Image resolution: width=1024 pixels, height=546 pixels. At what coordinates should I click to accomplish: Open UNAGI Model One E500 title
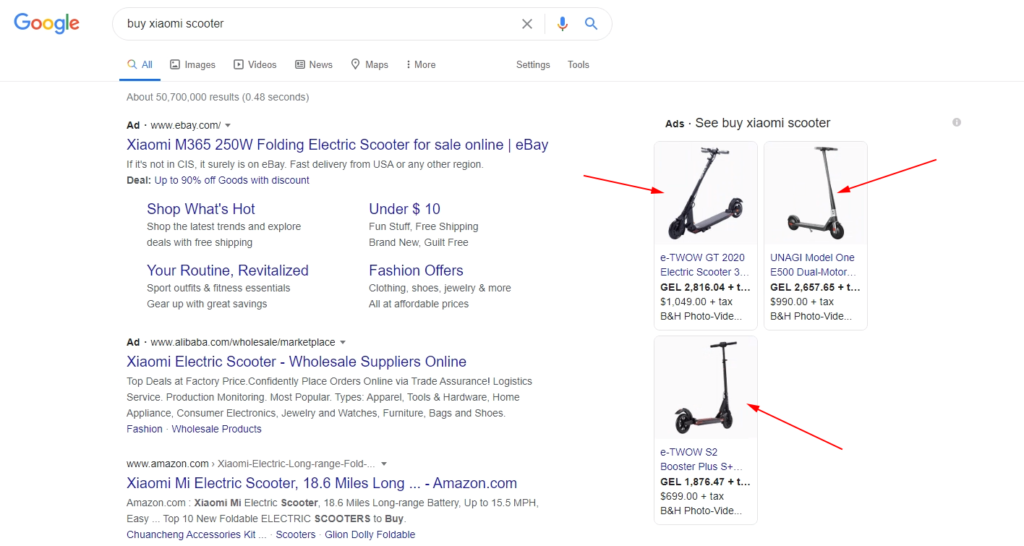coord(813,265)
